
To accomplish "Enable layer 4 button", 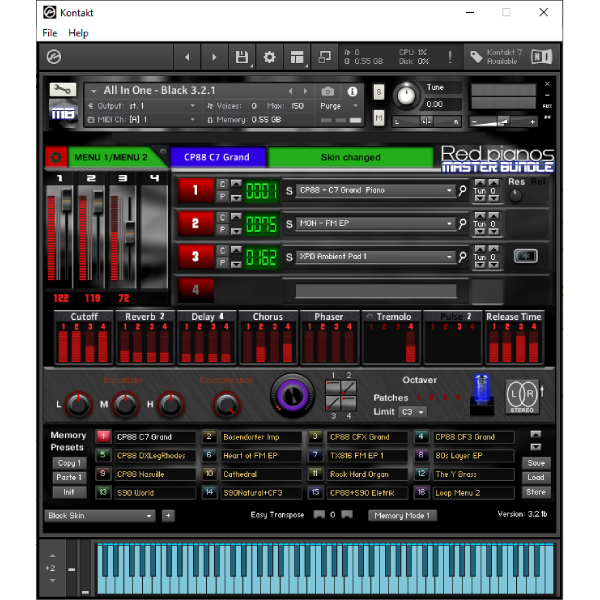I will tap(196, 290).
